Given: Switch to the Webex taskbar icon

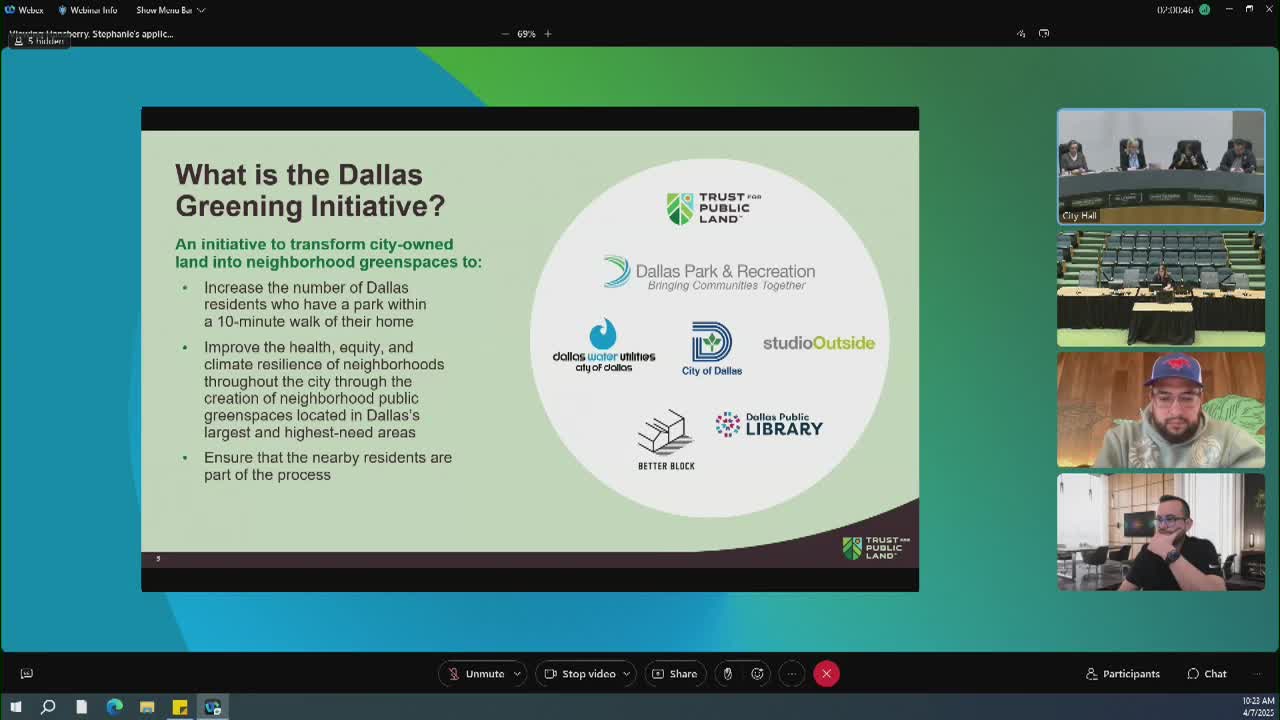Looking at the screenshot, I should point(213,707).
